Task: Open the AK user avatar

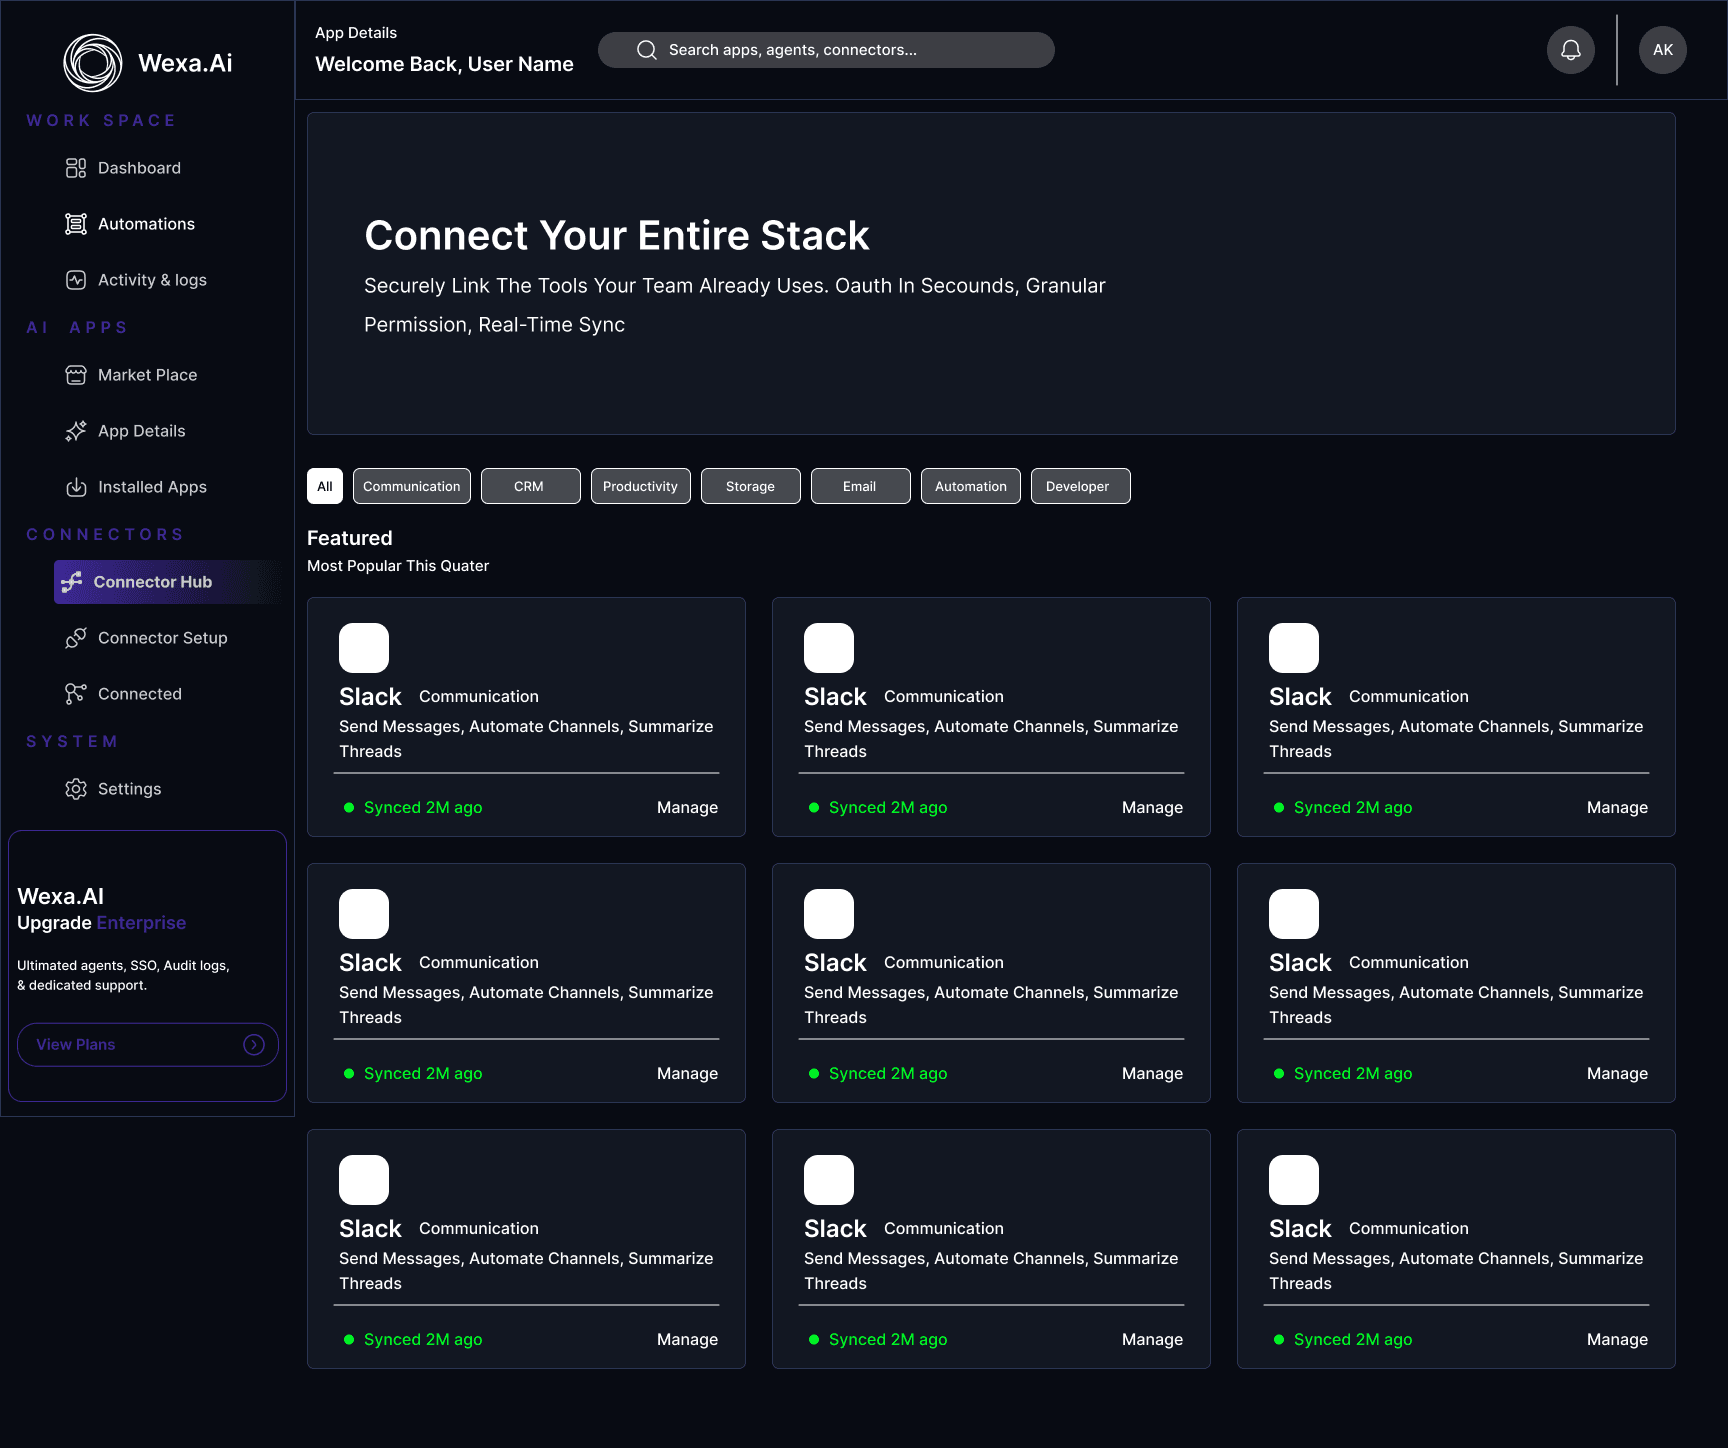Action: pyautogui.click(x=1662, y=50)
